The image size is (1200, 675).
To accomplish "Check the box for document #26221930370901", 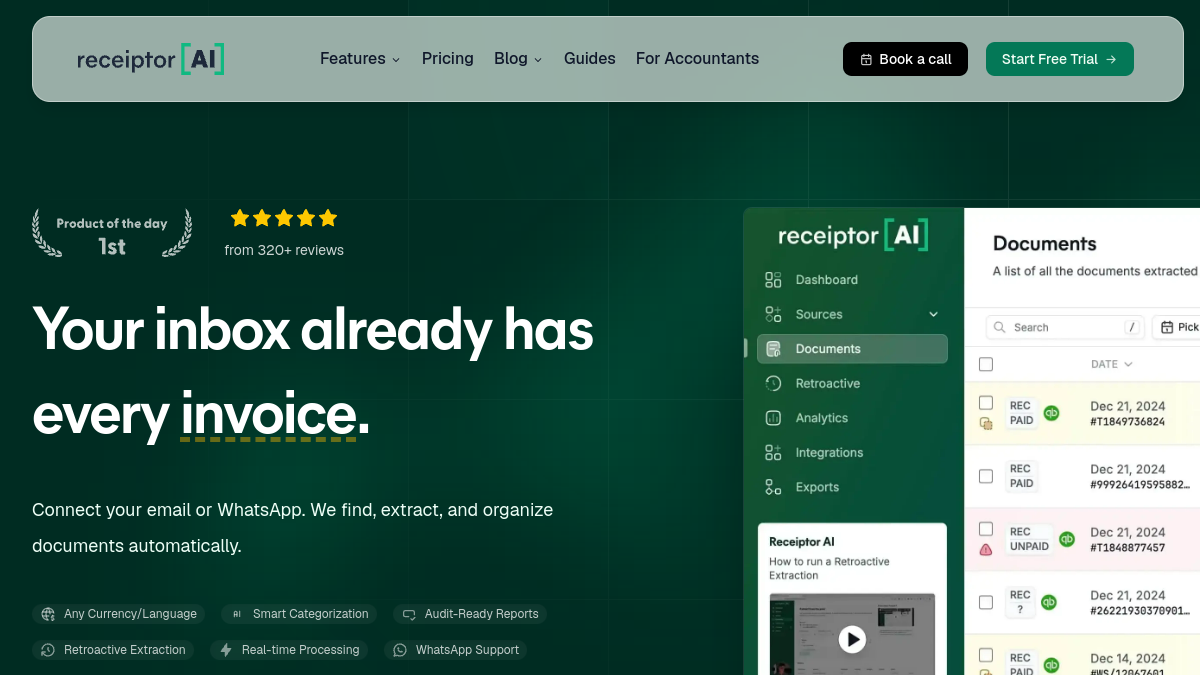I will 986,602.
